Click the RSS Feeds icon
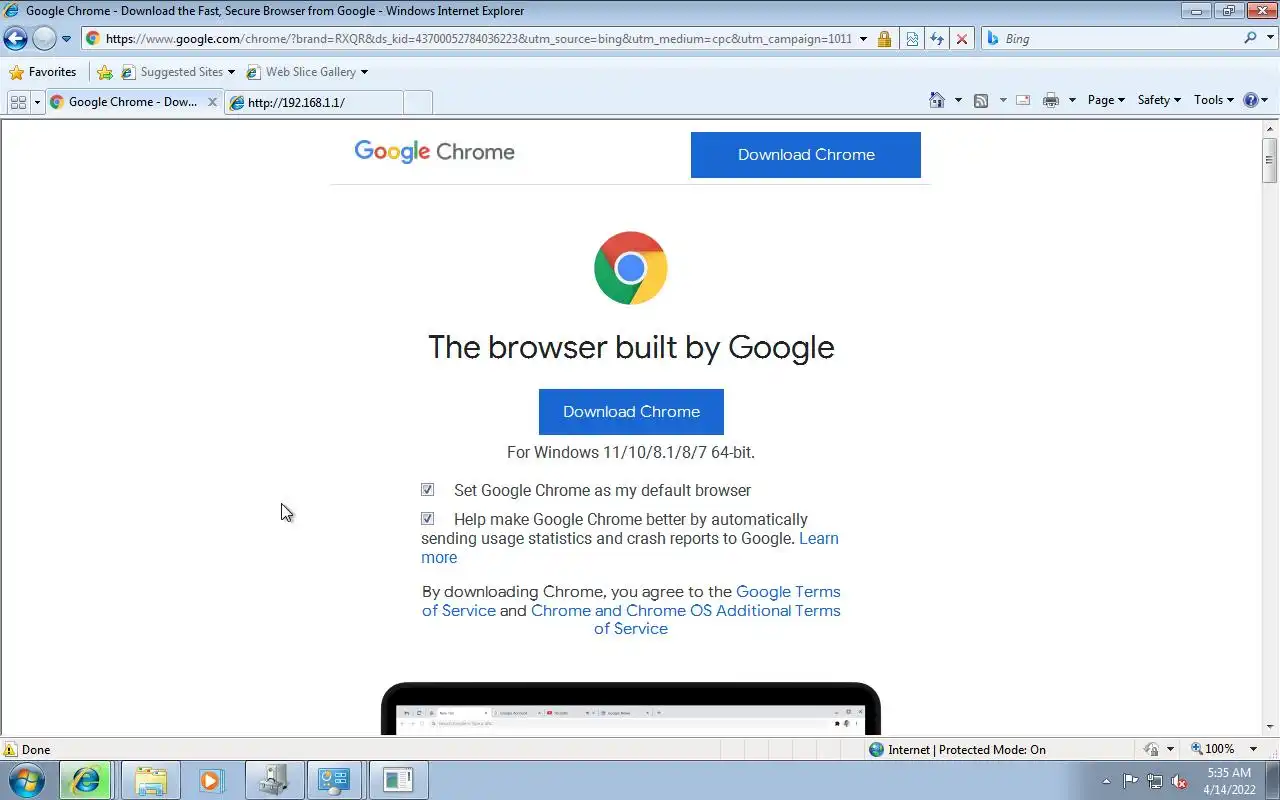Image resolution: width=1280 pixels, height=800 pixels. tap(981, 100)
